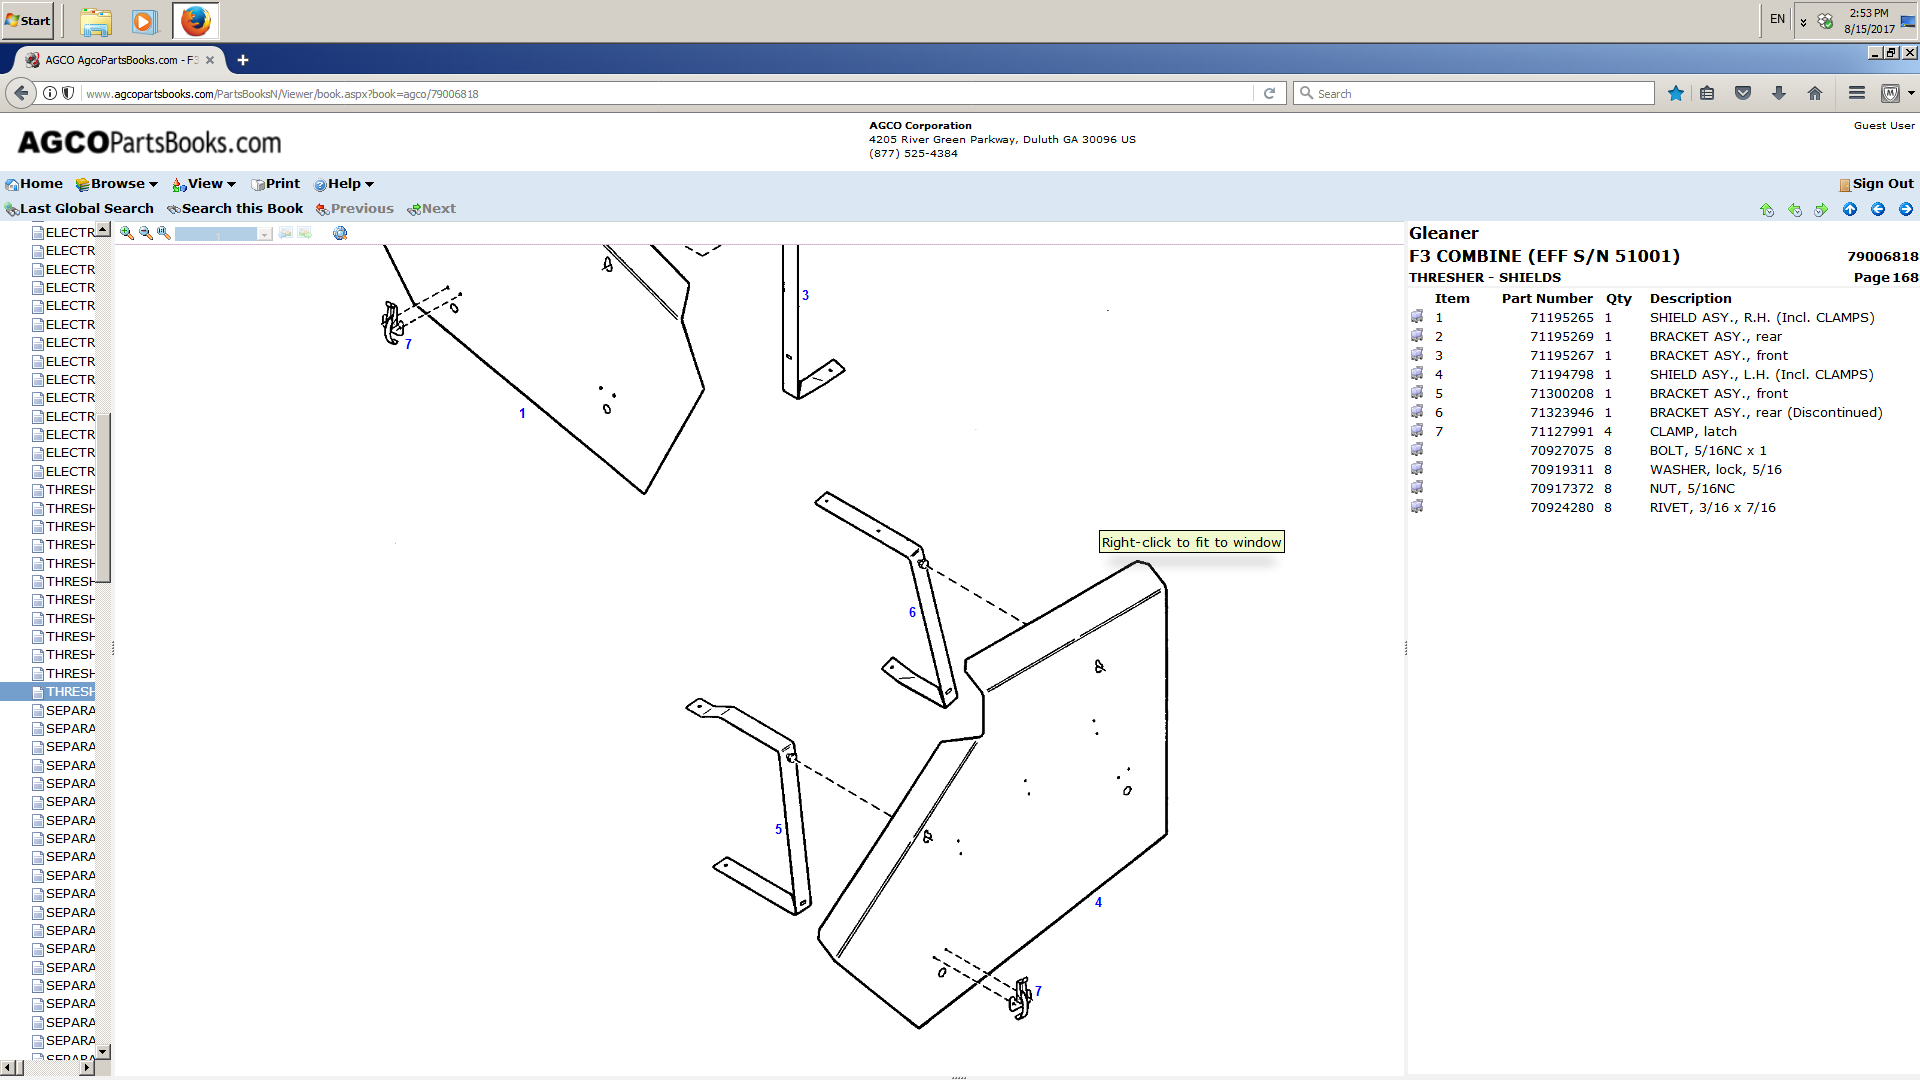1920x1080 pixels.
Task: Click the zoom-to-fit magnifier icon
Action: point(164,233)
